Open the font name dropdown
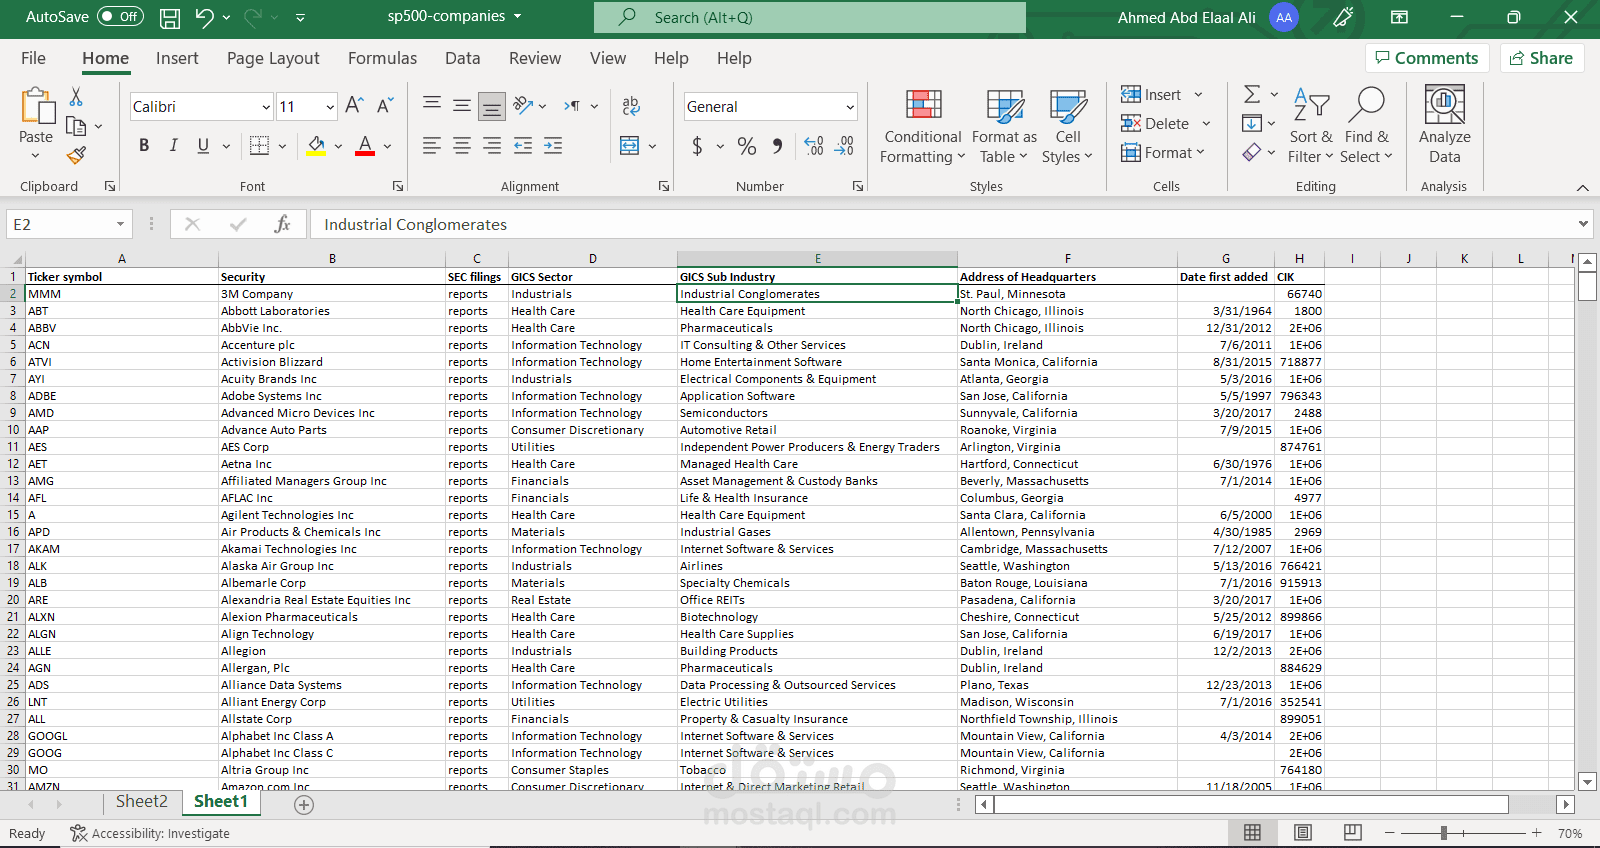The height and width of the screenshot is (848, 1600). (x=266, y=107)
